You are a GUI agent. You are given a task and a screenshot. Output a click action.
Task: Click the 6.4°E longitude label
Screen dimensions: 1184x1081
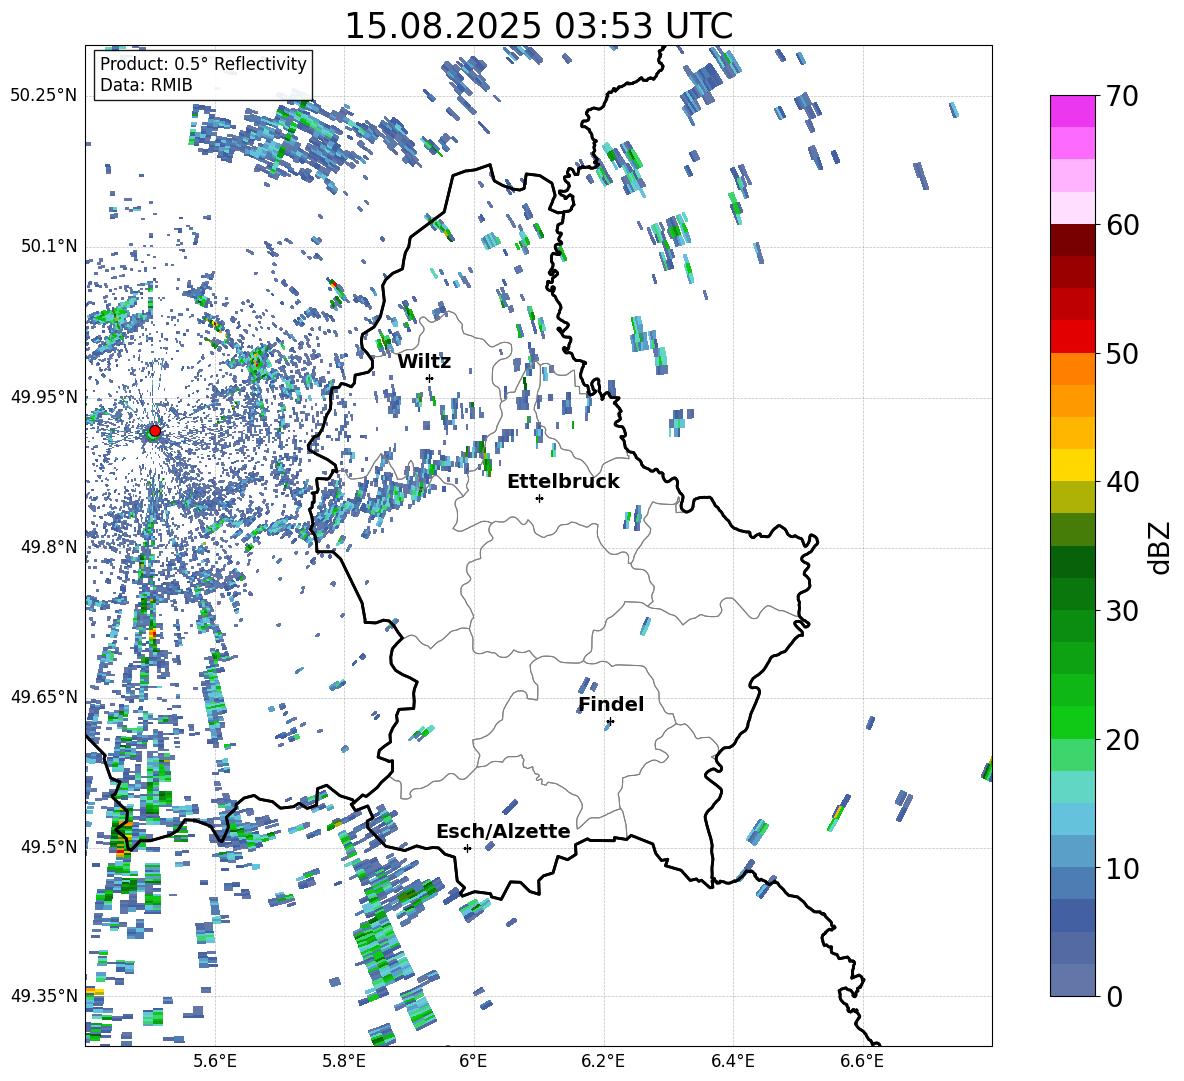coord(732,1061)
